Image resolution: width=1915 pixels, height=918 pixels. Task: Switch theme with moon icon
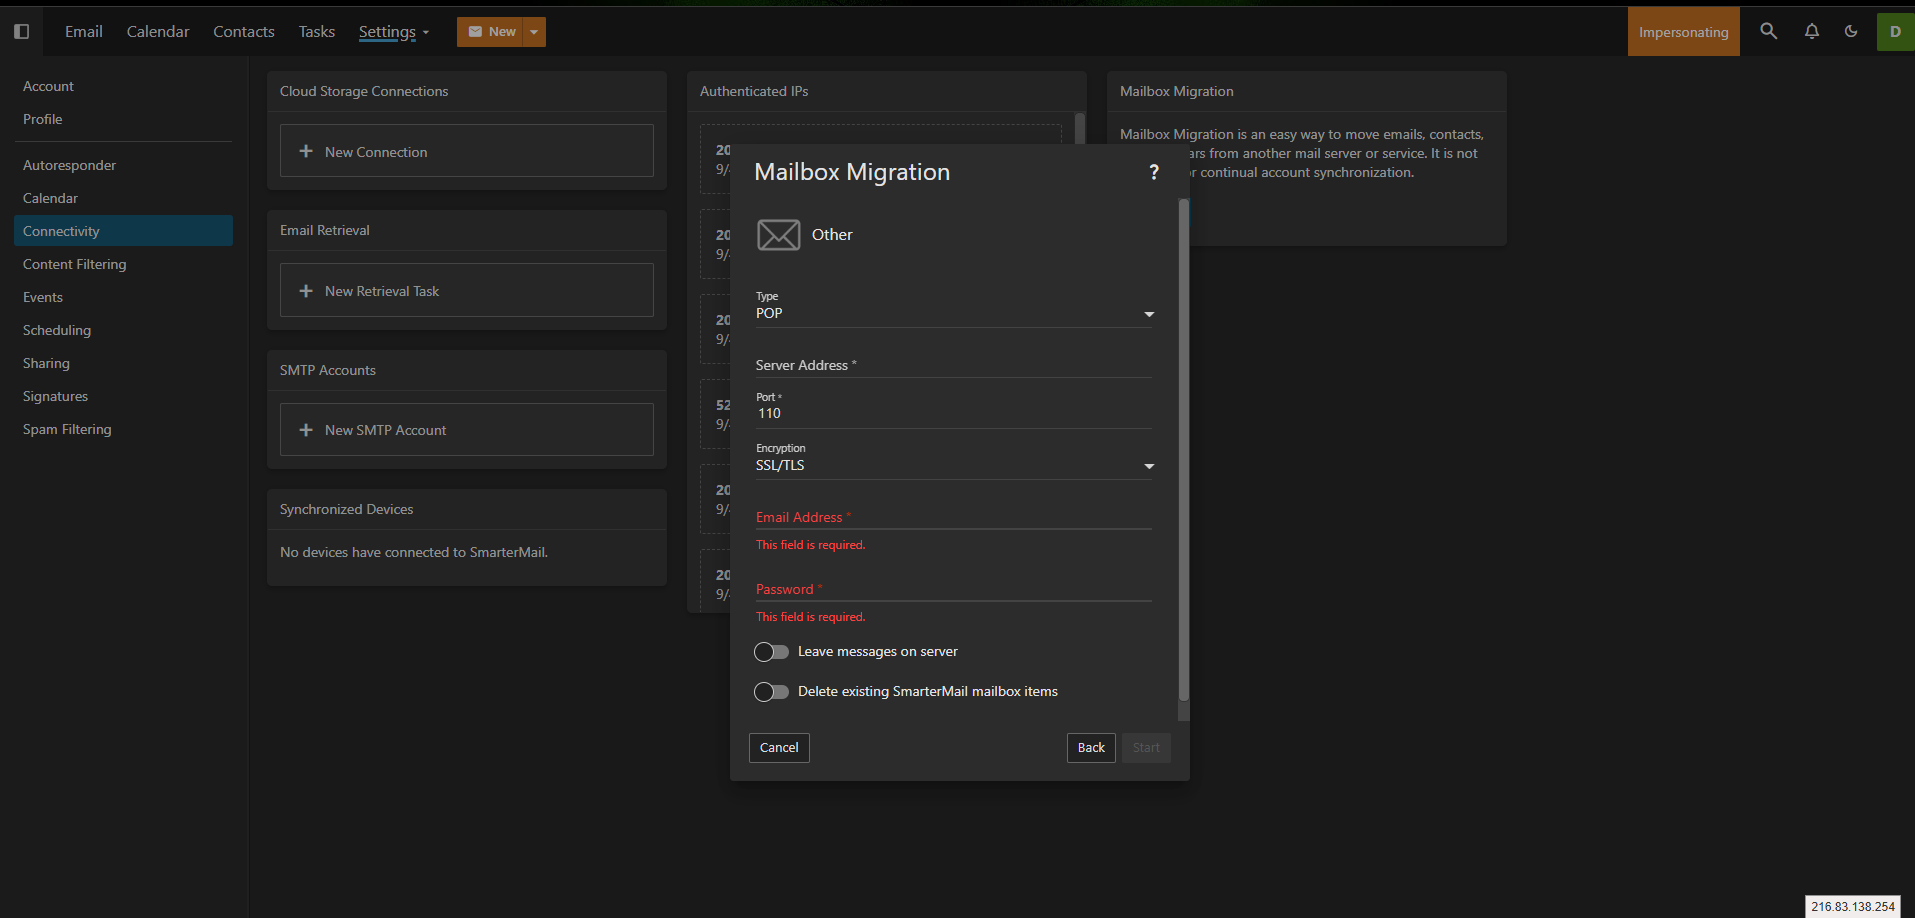coord(1851,32)
